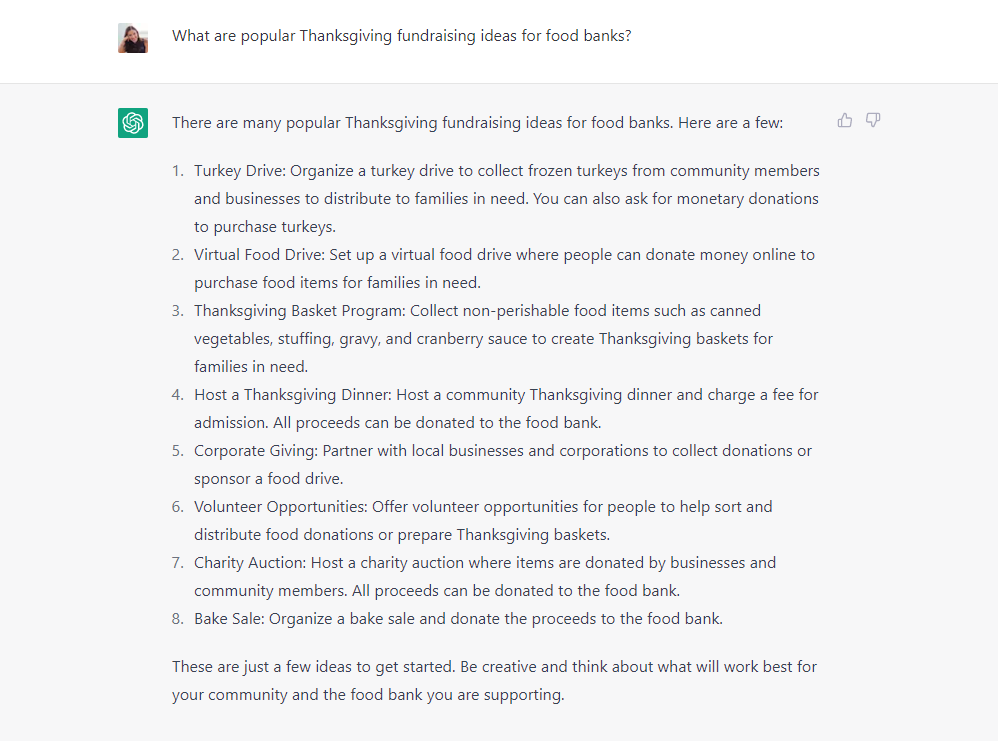Screen dimensions: 998x741
Task: Click the 'Virtual Food Drive' list item
Action: click(505, 269)
